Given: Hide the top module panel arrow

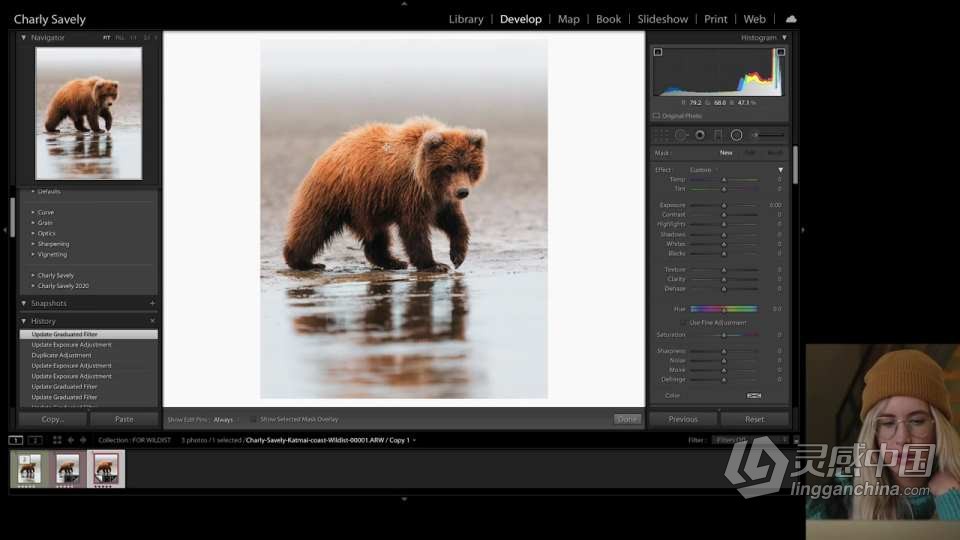Looking at the screenshot, I should 404,4.
